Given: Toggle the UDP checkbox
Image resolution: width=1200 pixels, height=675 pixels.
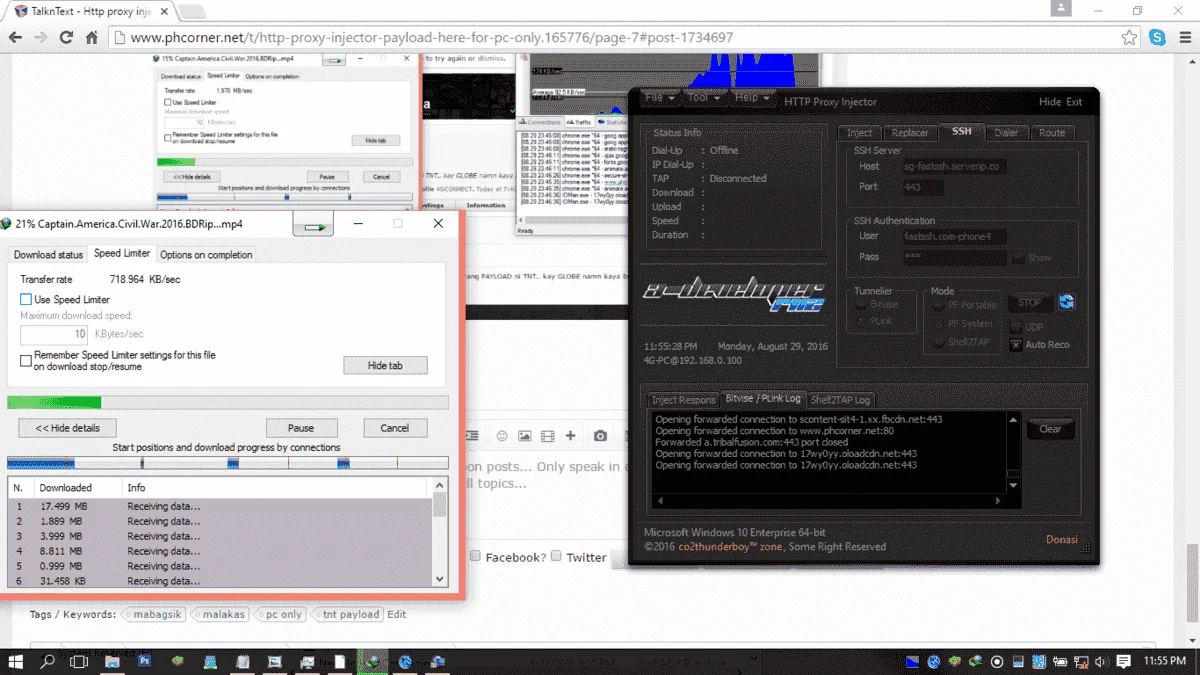Looking at the screenshot, I should (x=1015, y=327).
